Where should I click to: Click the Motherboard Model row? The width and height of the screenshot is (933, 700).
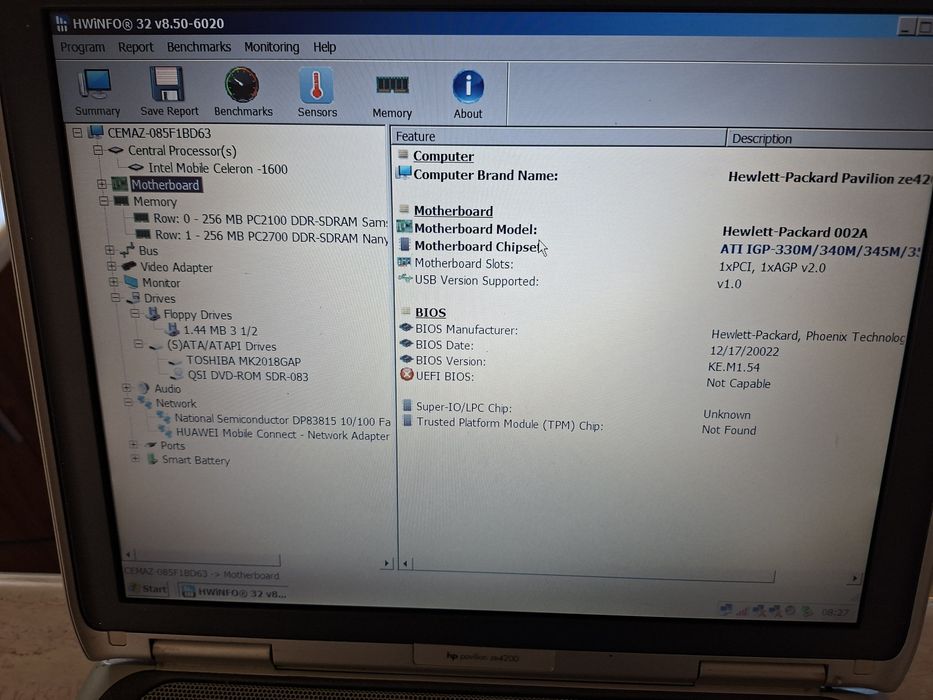point(632,230)
